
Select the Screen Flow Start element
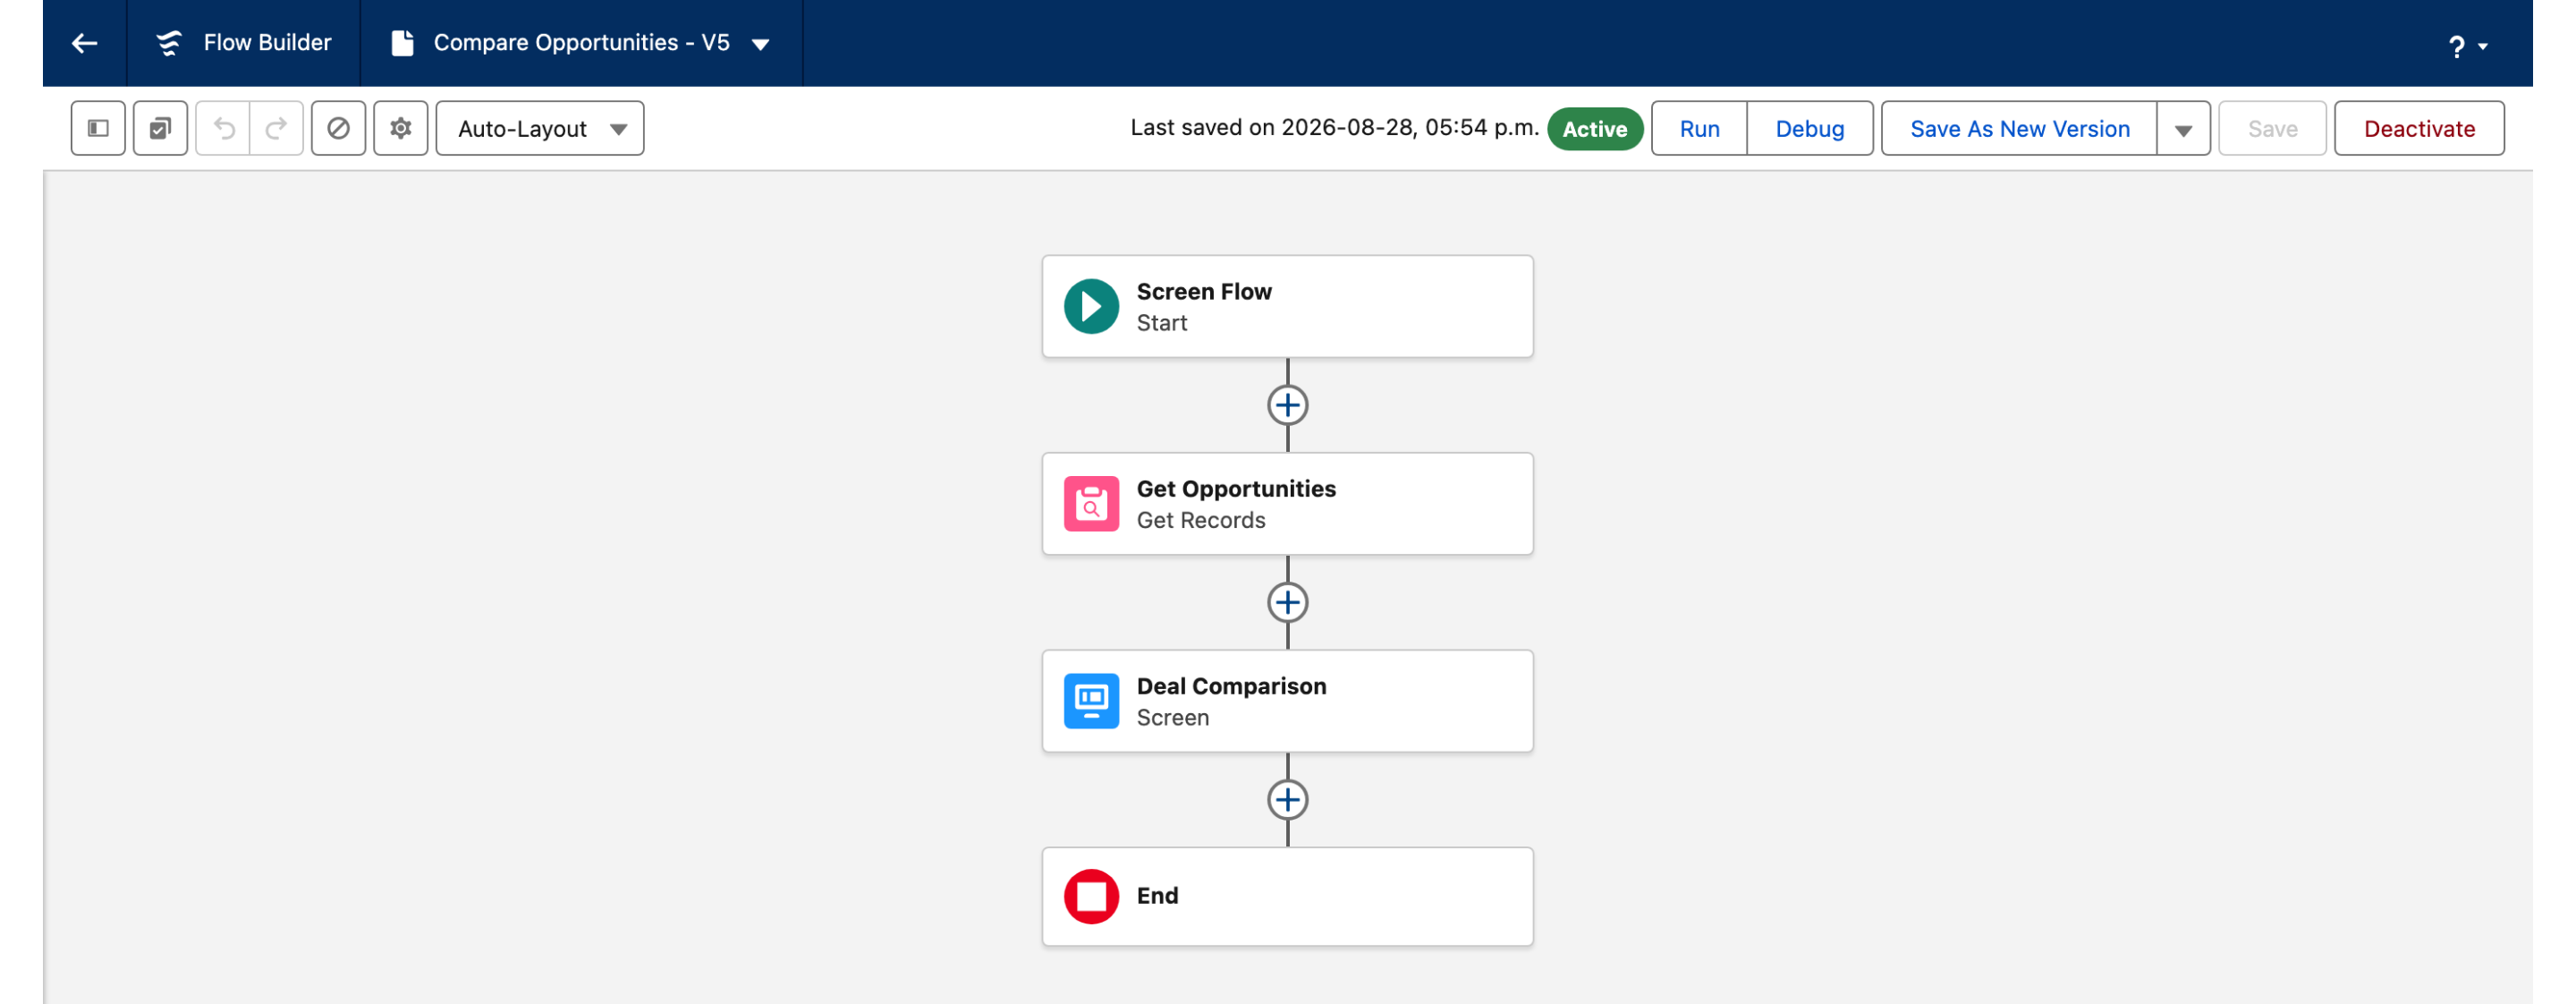(1287, 306)
